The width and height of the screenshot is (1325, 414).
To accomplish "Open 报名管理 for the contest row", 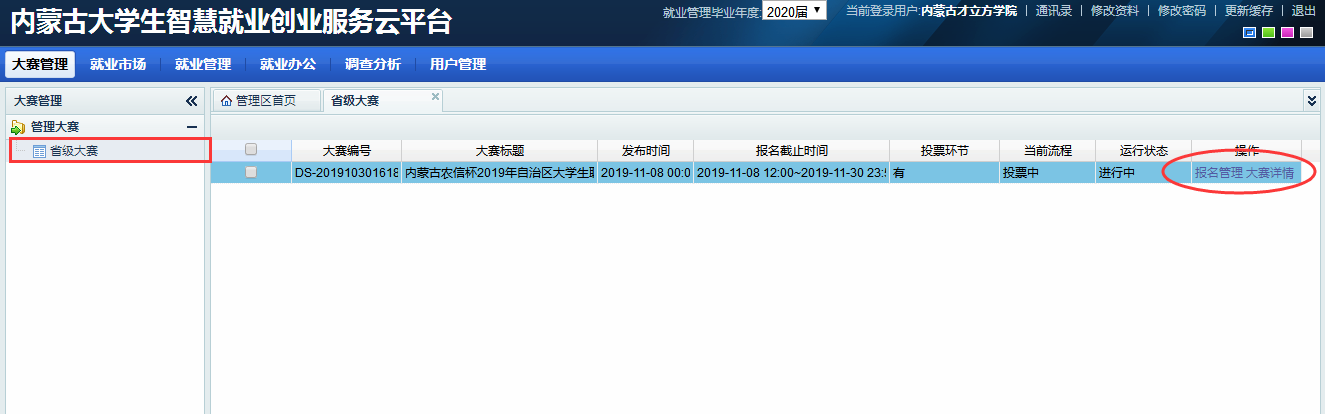I will [1218, 172].
